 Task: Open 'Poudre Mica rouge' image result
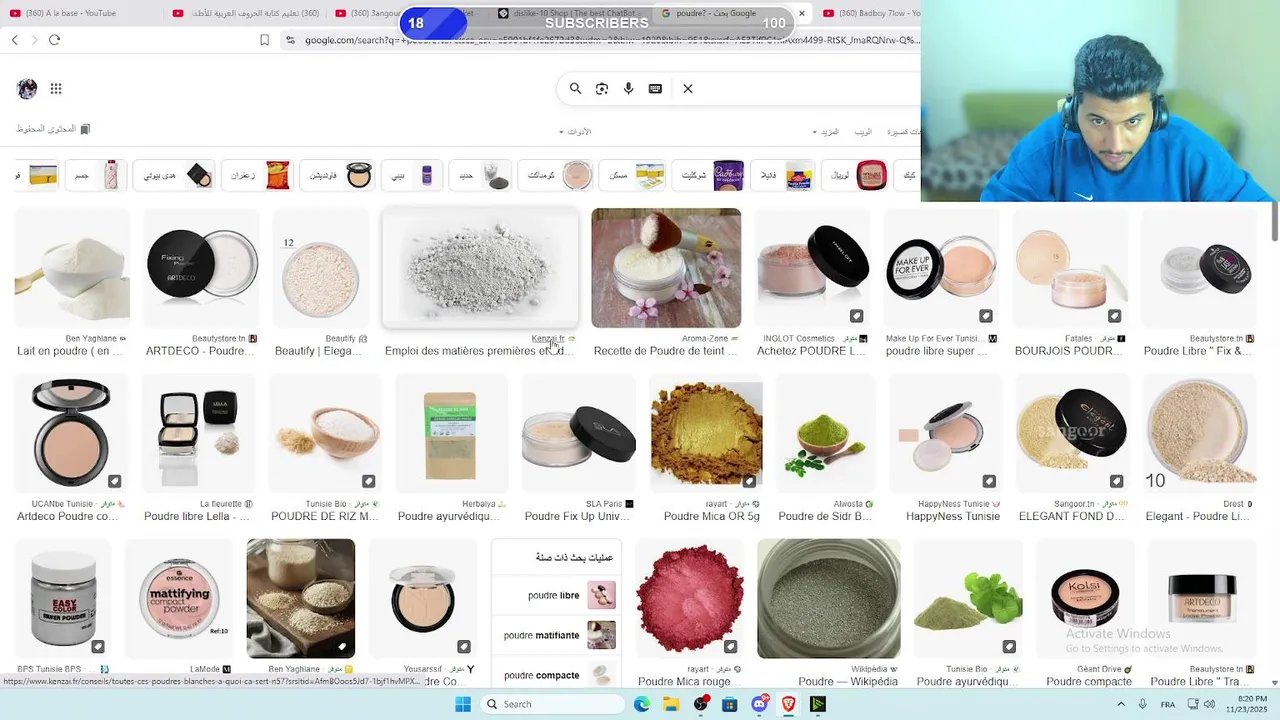(x=690, y=598)
